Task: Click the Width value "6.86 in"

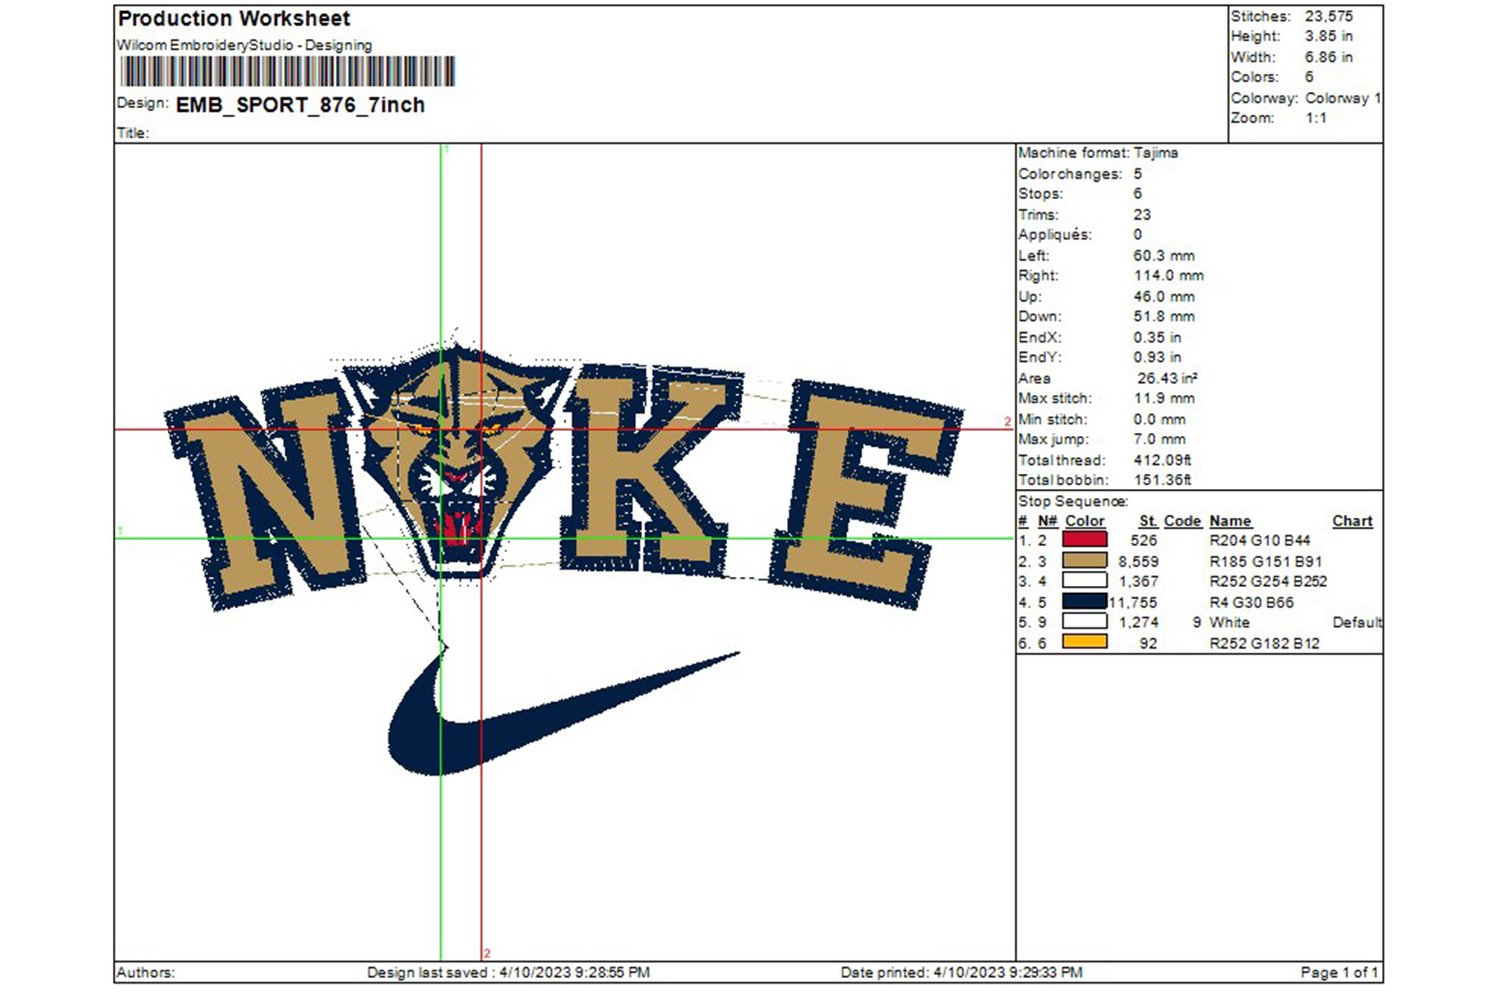Action: (x=1328, y=57)
